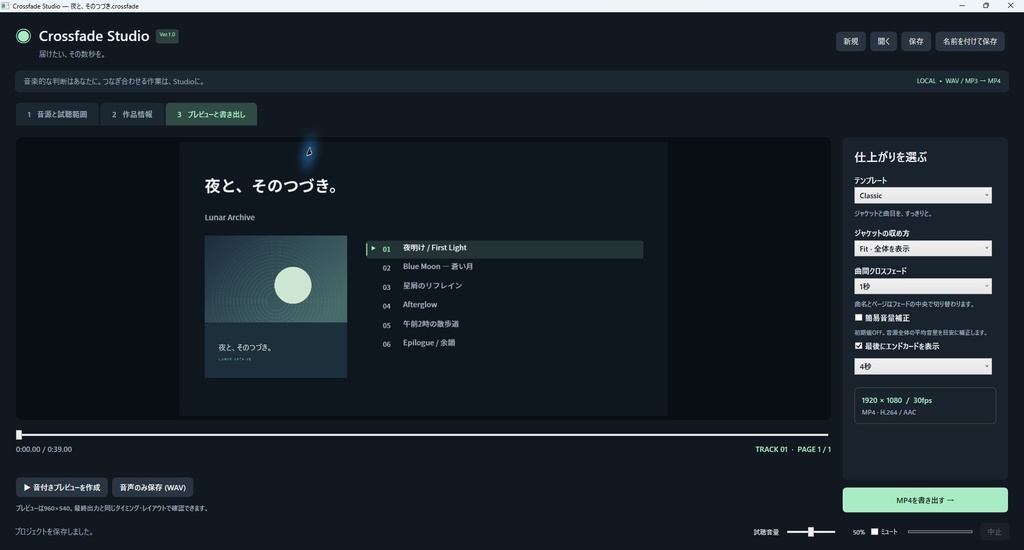Open the テンプレート Classic dropdown
The image size is (1024, 550).
click(923, 195)
